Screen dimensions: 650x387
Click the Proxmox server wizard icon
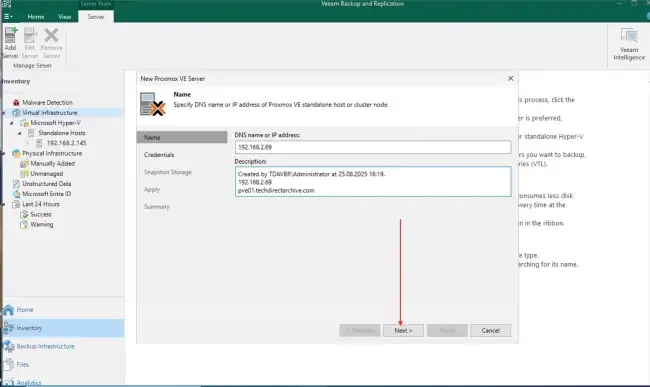coord(153,104)
